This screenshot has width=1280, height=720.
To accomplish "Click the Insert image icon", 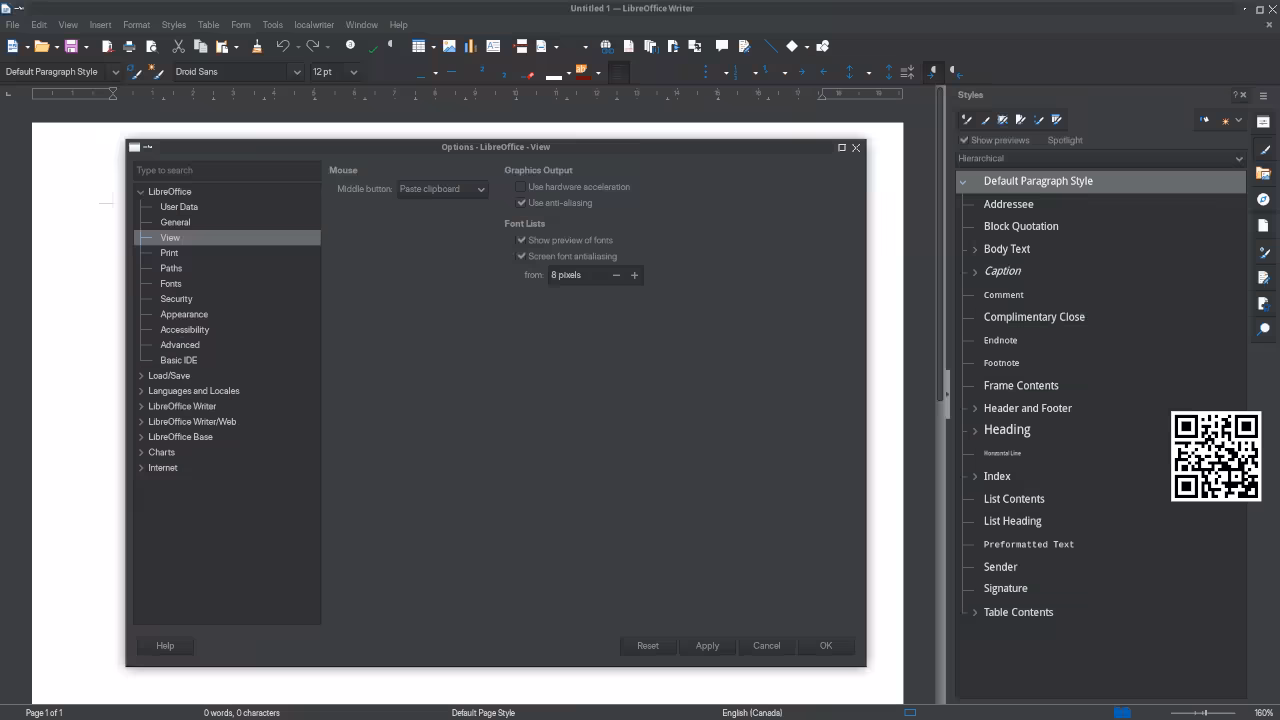I will click(449, 46).
